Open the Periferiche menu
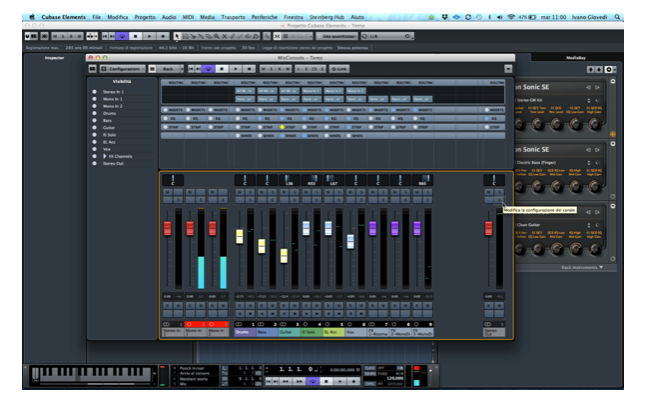This screenshot has height=413, width=656. click(264, 17)
